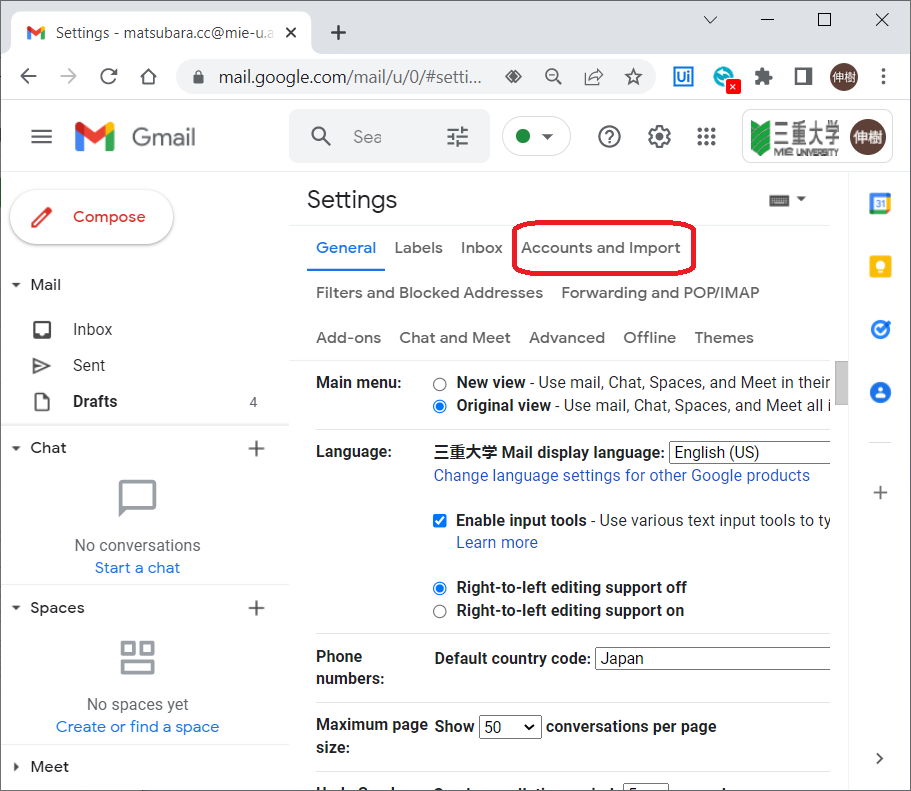Open Gmail support help icon
911x791 pixels.
[x=609, y=137]
